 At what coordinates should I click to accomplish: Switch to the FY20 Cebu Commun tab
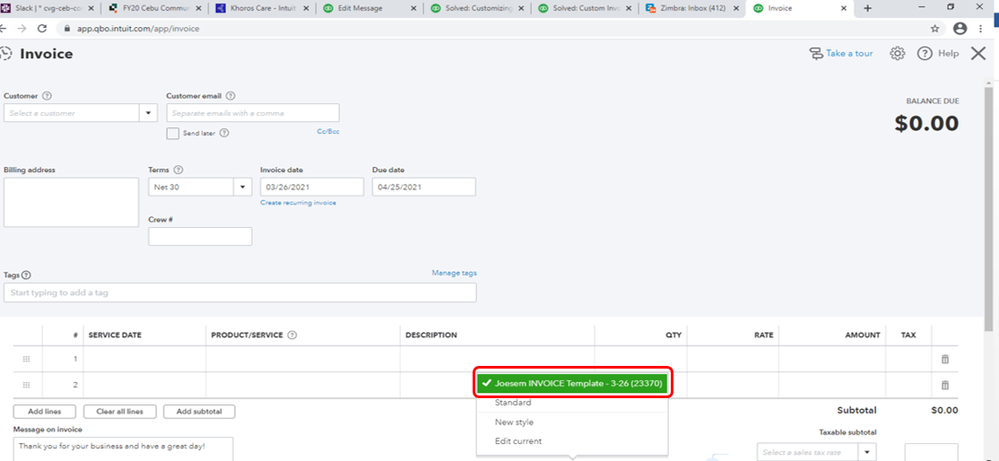pyautogui.click(x=155, y=8)
